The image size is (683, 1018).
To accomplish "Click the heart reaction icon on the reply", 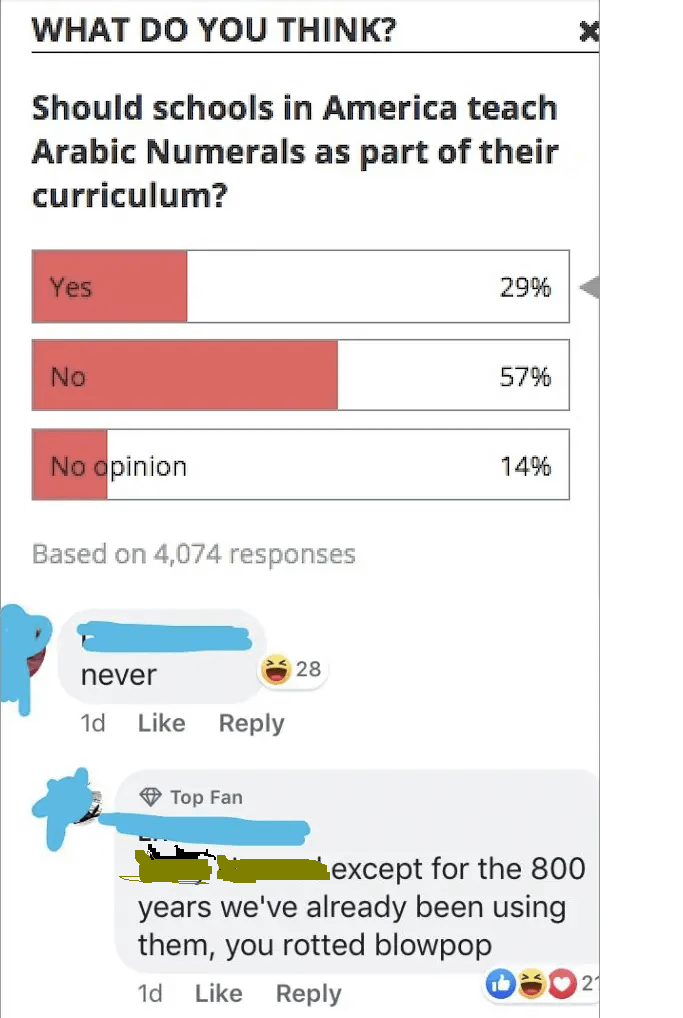I will (x=563, y=984).
